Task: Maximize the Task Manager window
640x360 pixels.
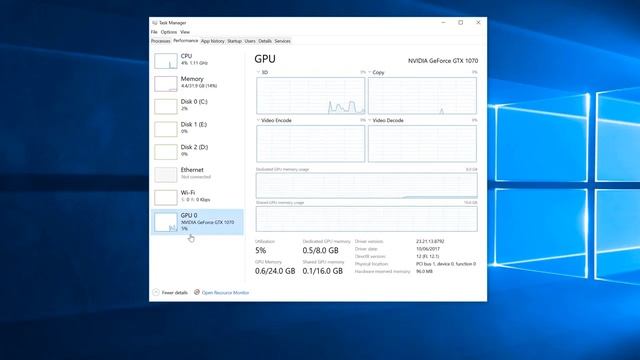Action: (x=460, y=22)
